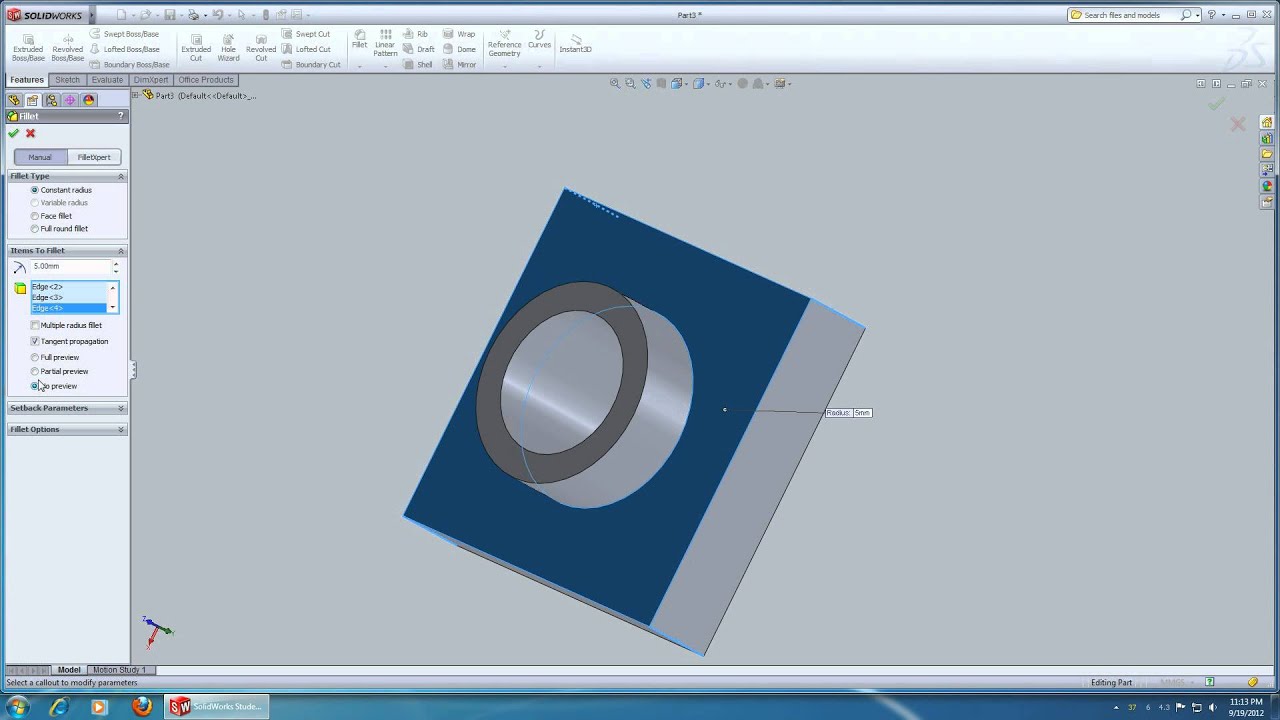Click Zoom to Area icon
1280x720 pixels.
tap(630, 84)
